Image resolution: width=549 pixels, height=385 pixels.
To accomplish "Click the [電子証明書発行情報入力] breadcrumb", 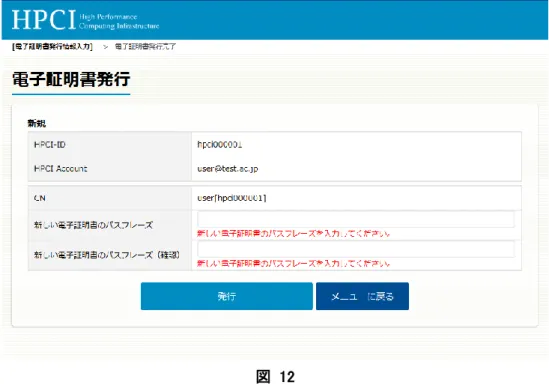I will pos(53,47).
